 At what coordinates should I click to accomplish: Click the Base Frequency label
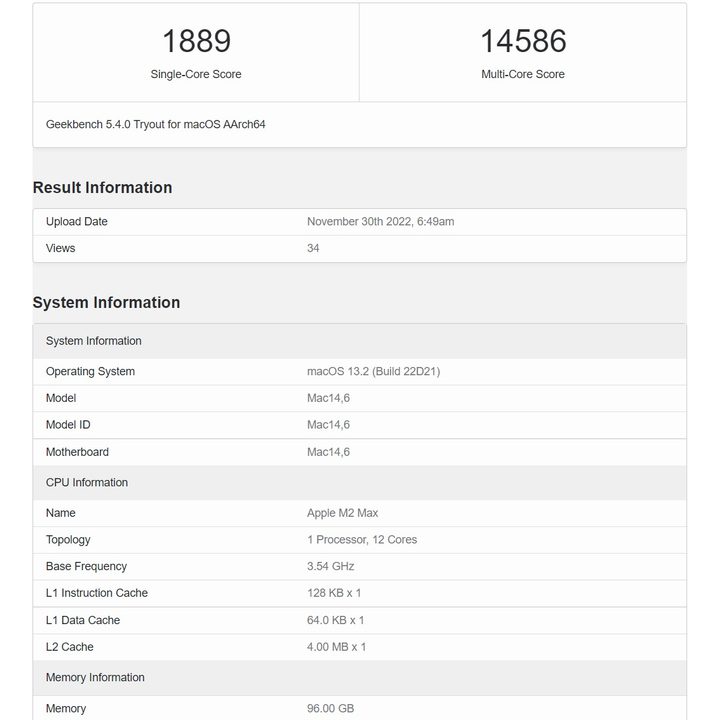pos(86,567)
